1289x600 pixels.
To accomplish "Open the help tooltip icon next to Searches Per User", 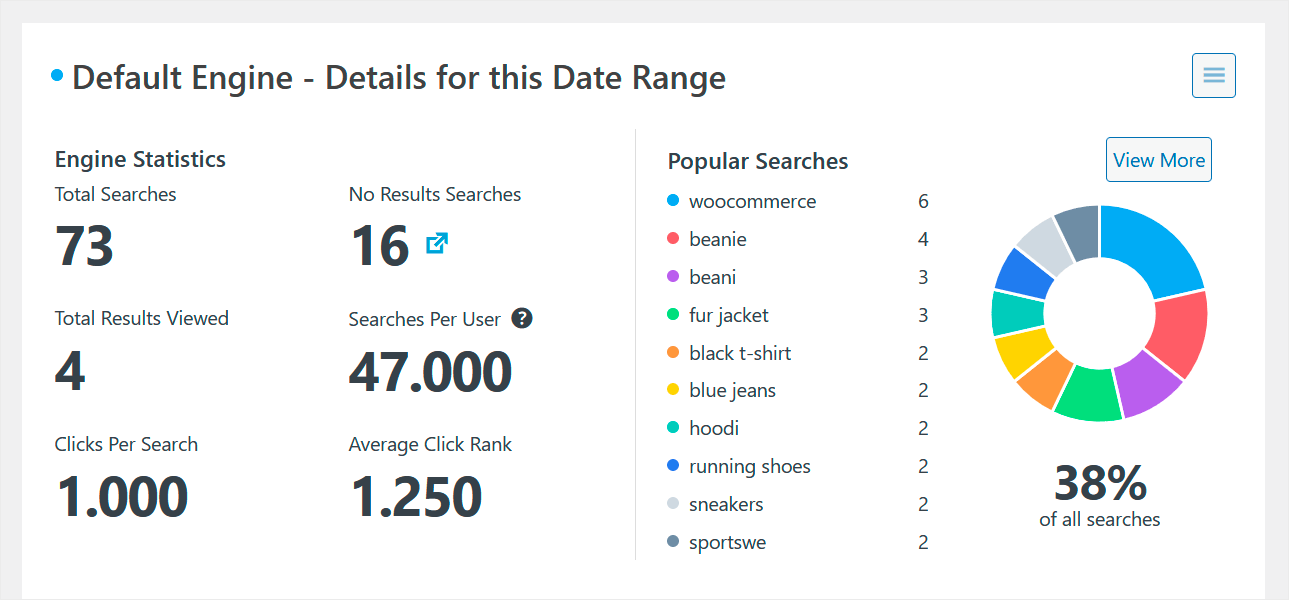I will pyautogui.click(x=521, y=318).
